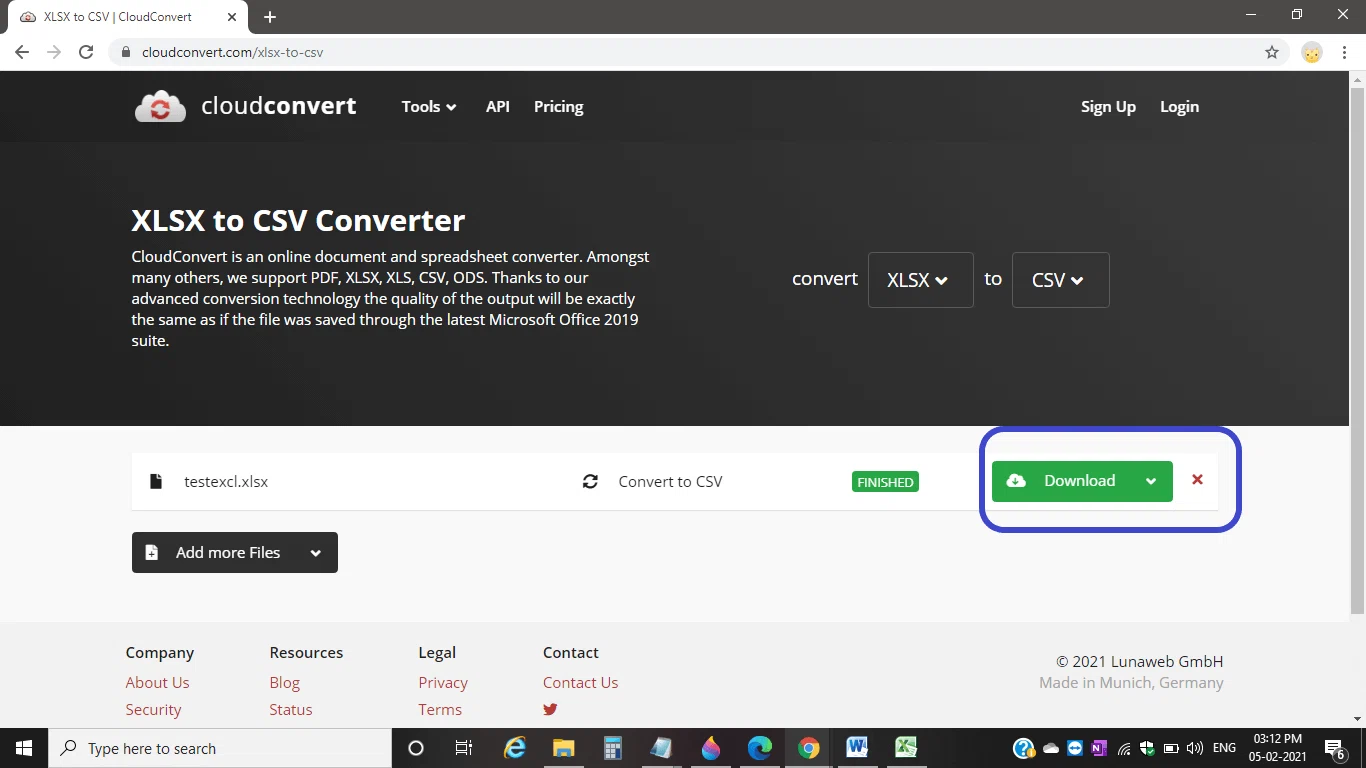Launch Internet Explorer from taskbar

click(515, 748)
